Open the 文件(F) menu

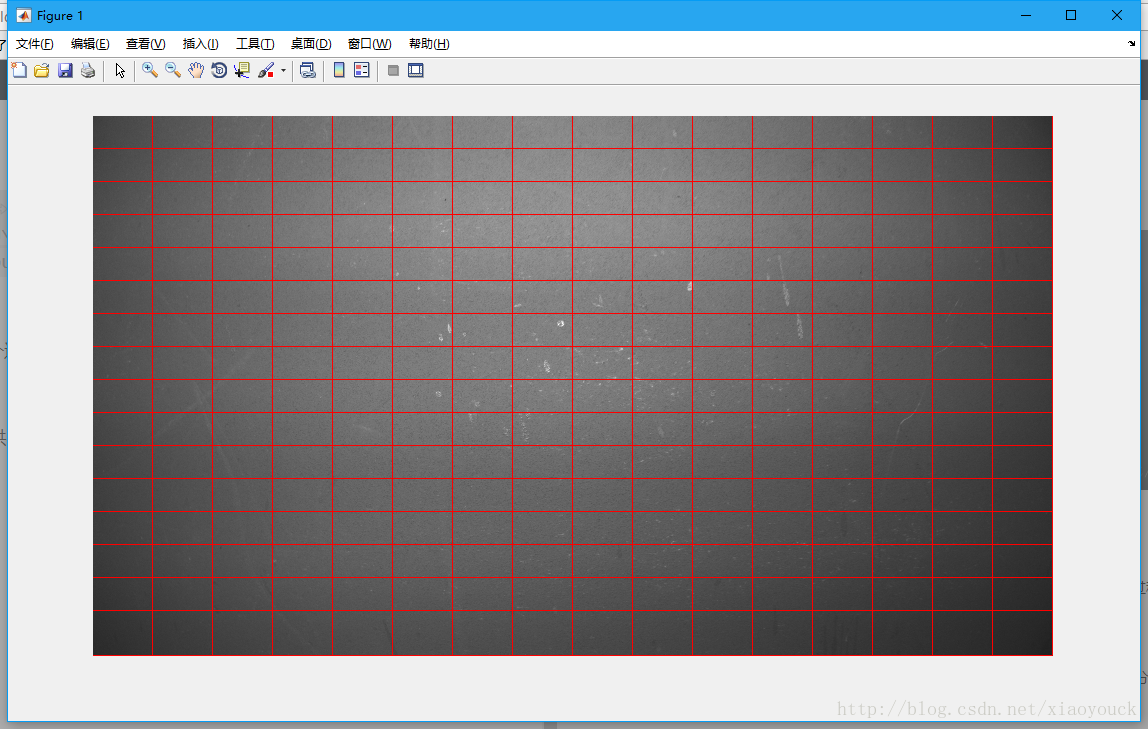point(35,44)
